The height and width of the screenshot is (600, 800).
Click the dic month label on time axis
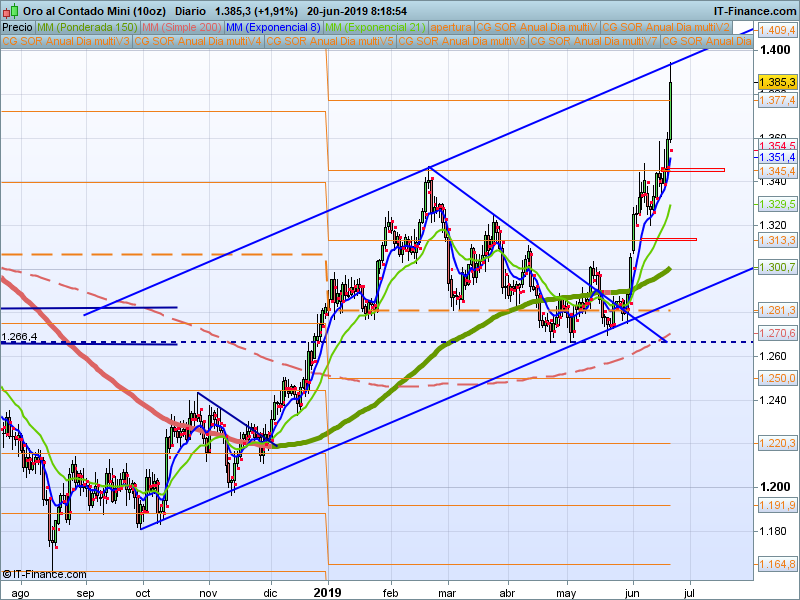(270, 593)
